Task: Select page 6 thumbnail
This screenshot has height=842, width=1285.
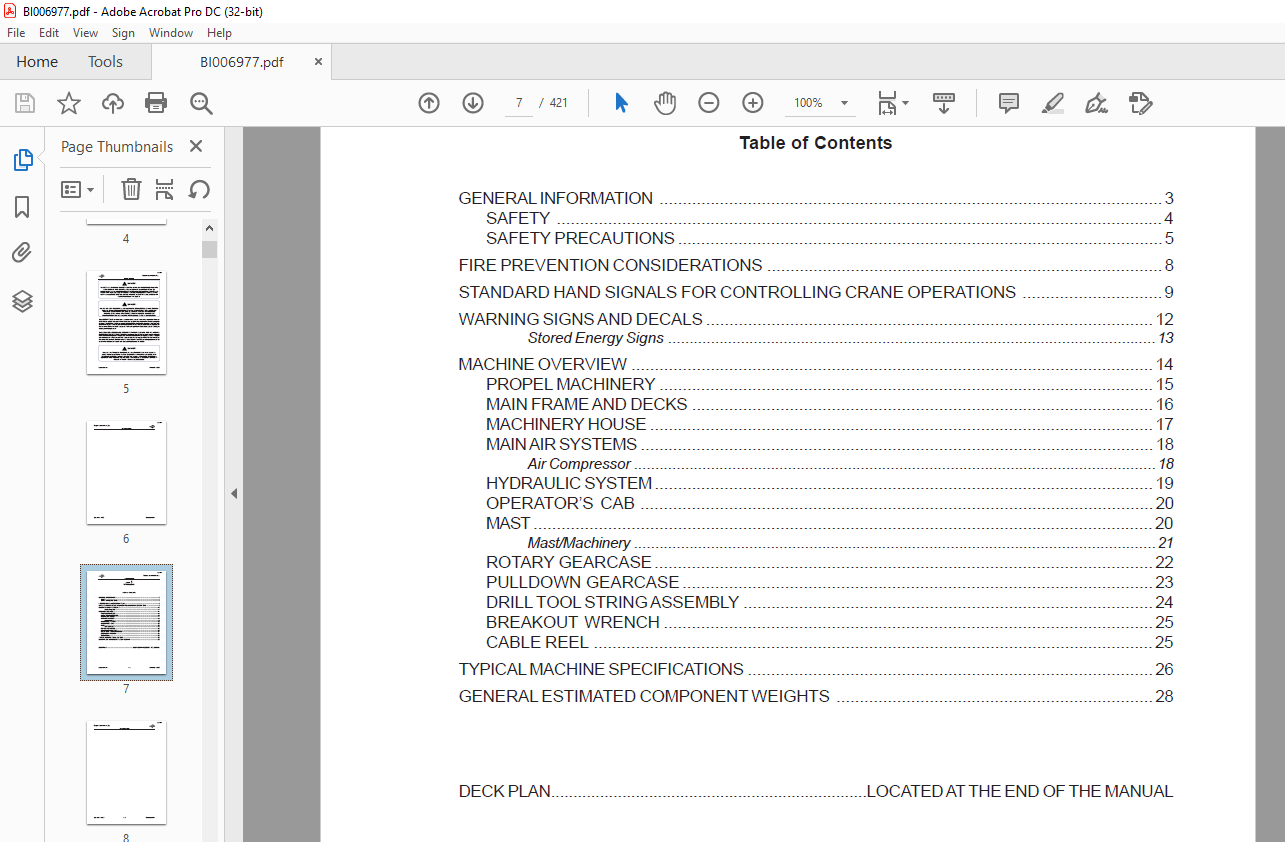Action: pos(126,472)
